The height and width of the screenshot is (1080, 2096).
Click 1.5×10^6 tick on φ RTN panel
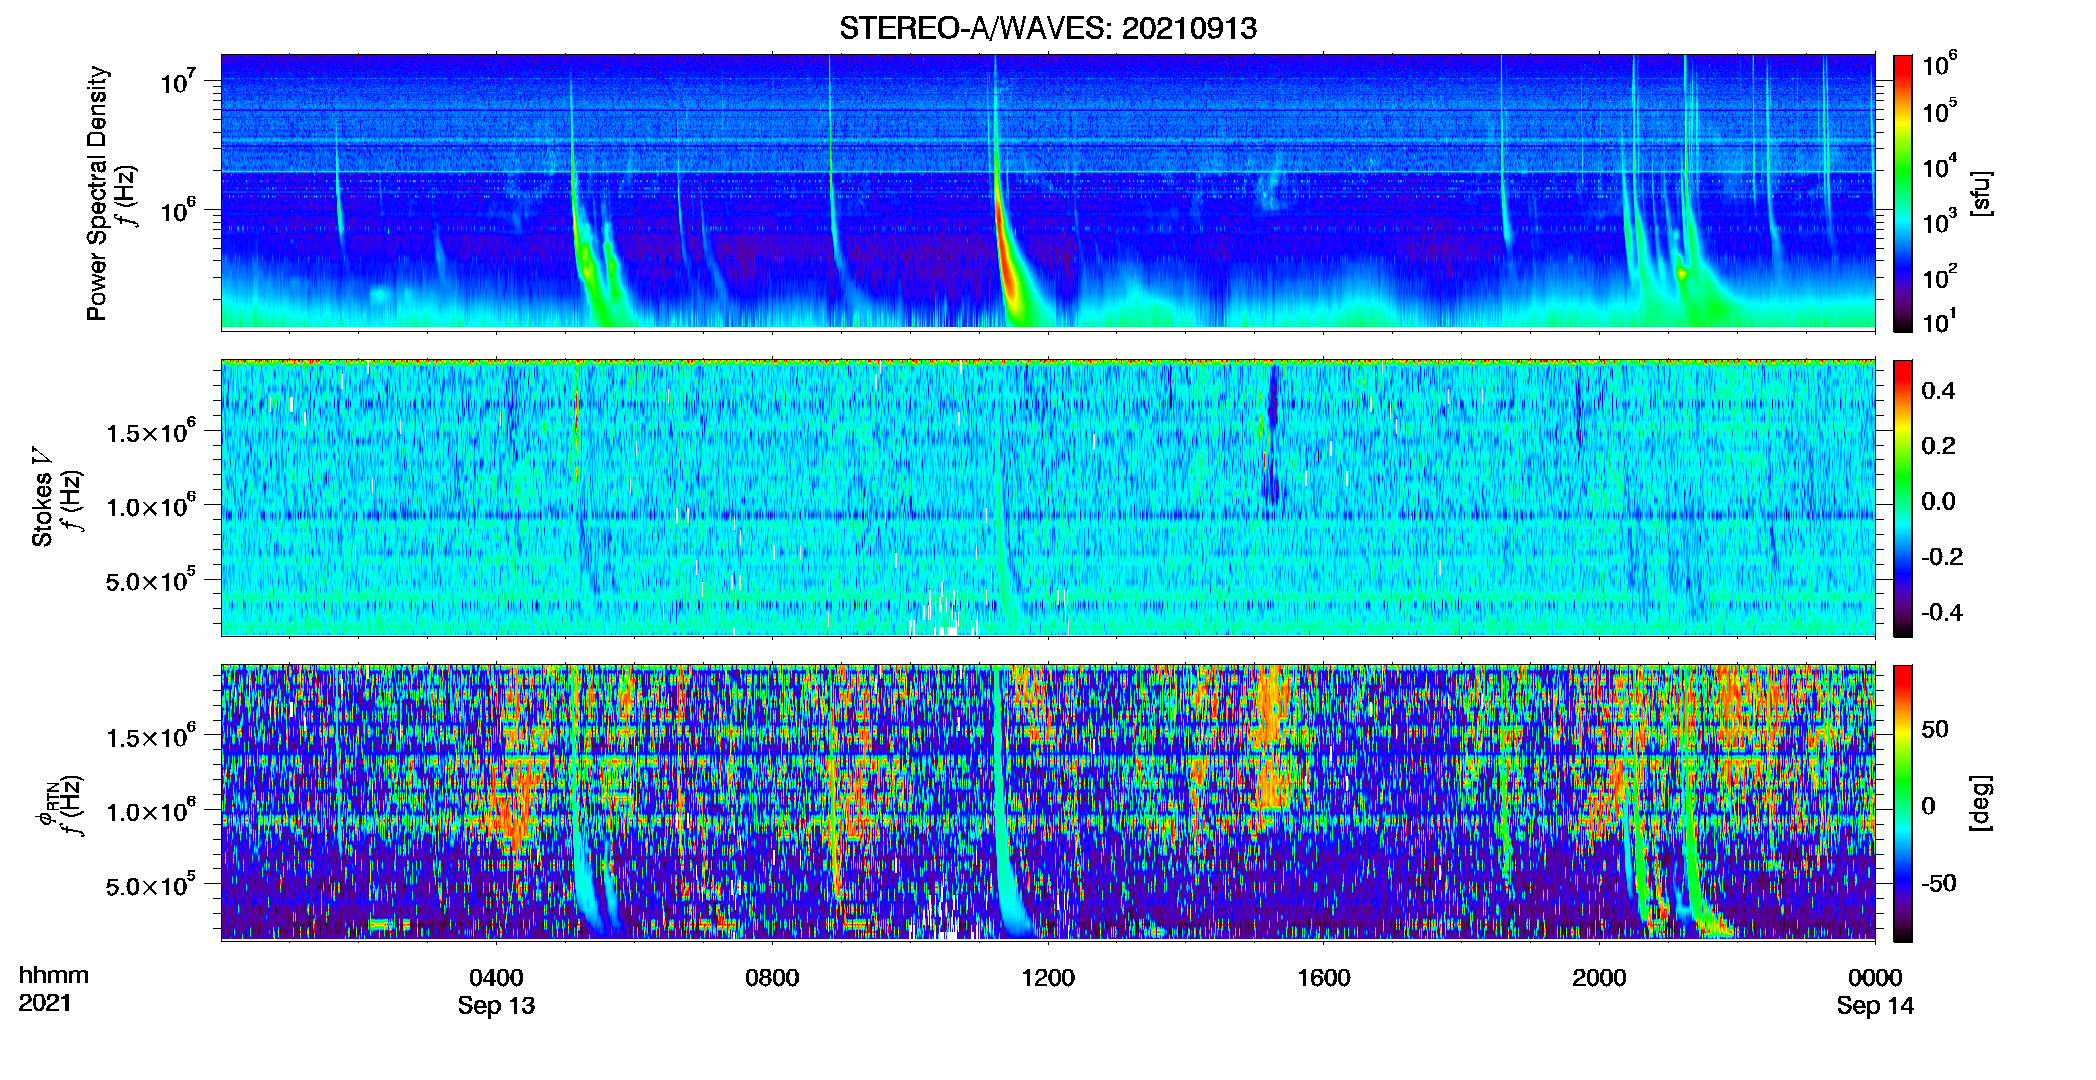tap(151, 737)
